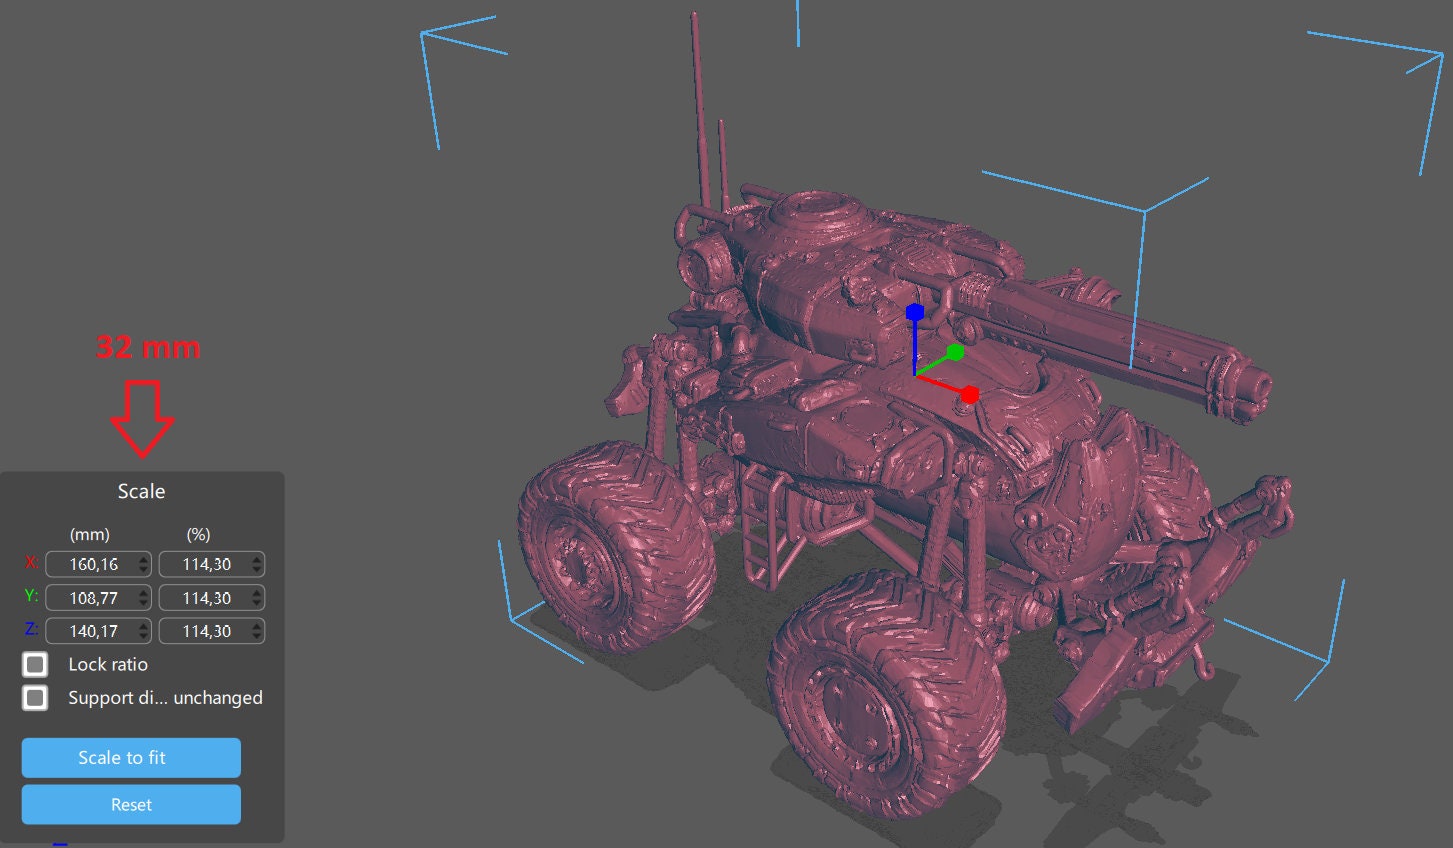
Task: Click into the Z size field in mm
Action: (x=92, y=631)
